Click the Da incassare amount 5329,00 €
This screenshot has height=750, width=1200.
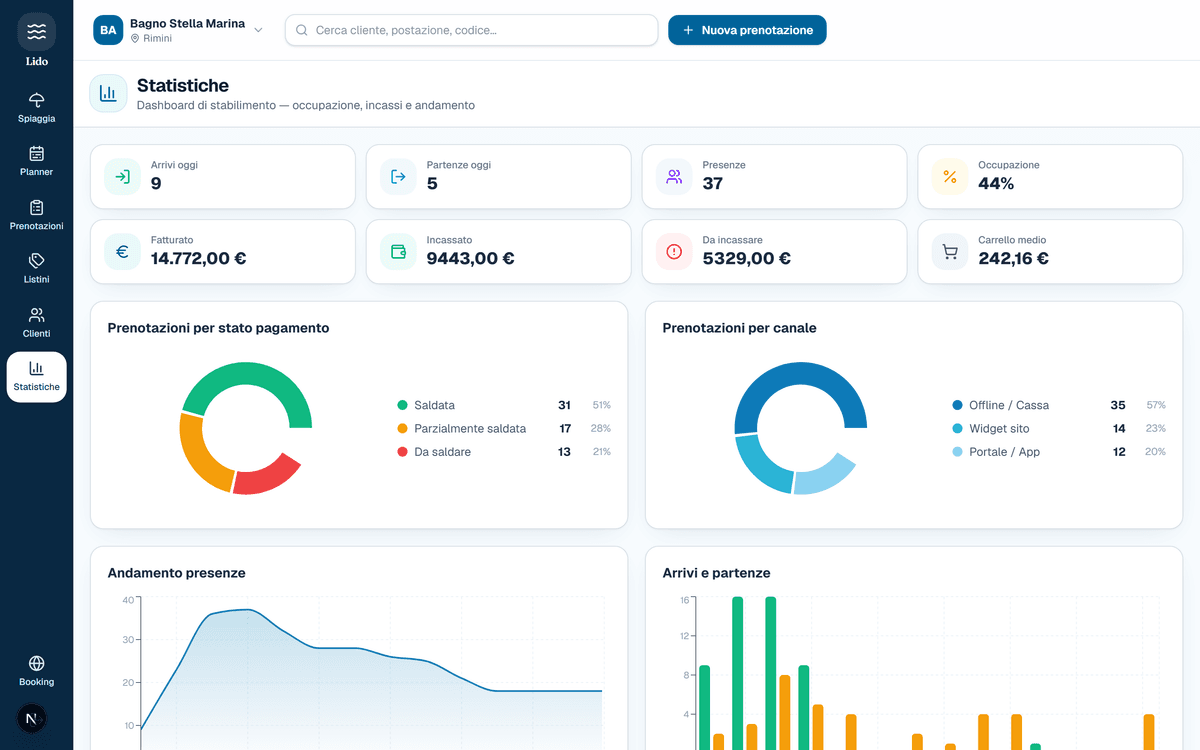coord(747,259)
